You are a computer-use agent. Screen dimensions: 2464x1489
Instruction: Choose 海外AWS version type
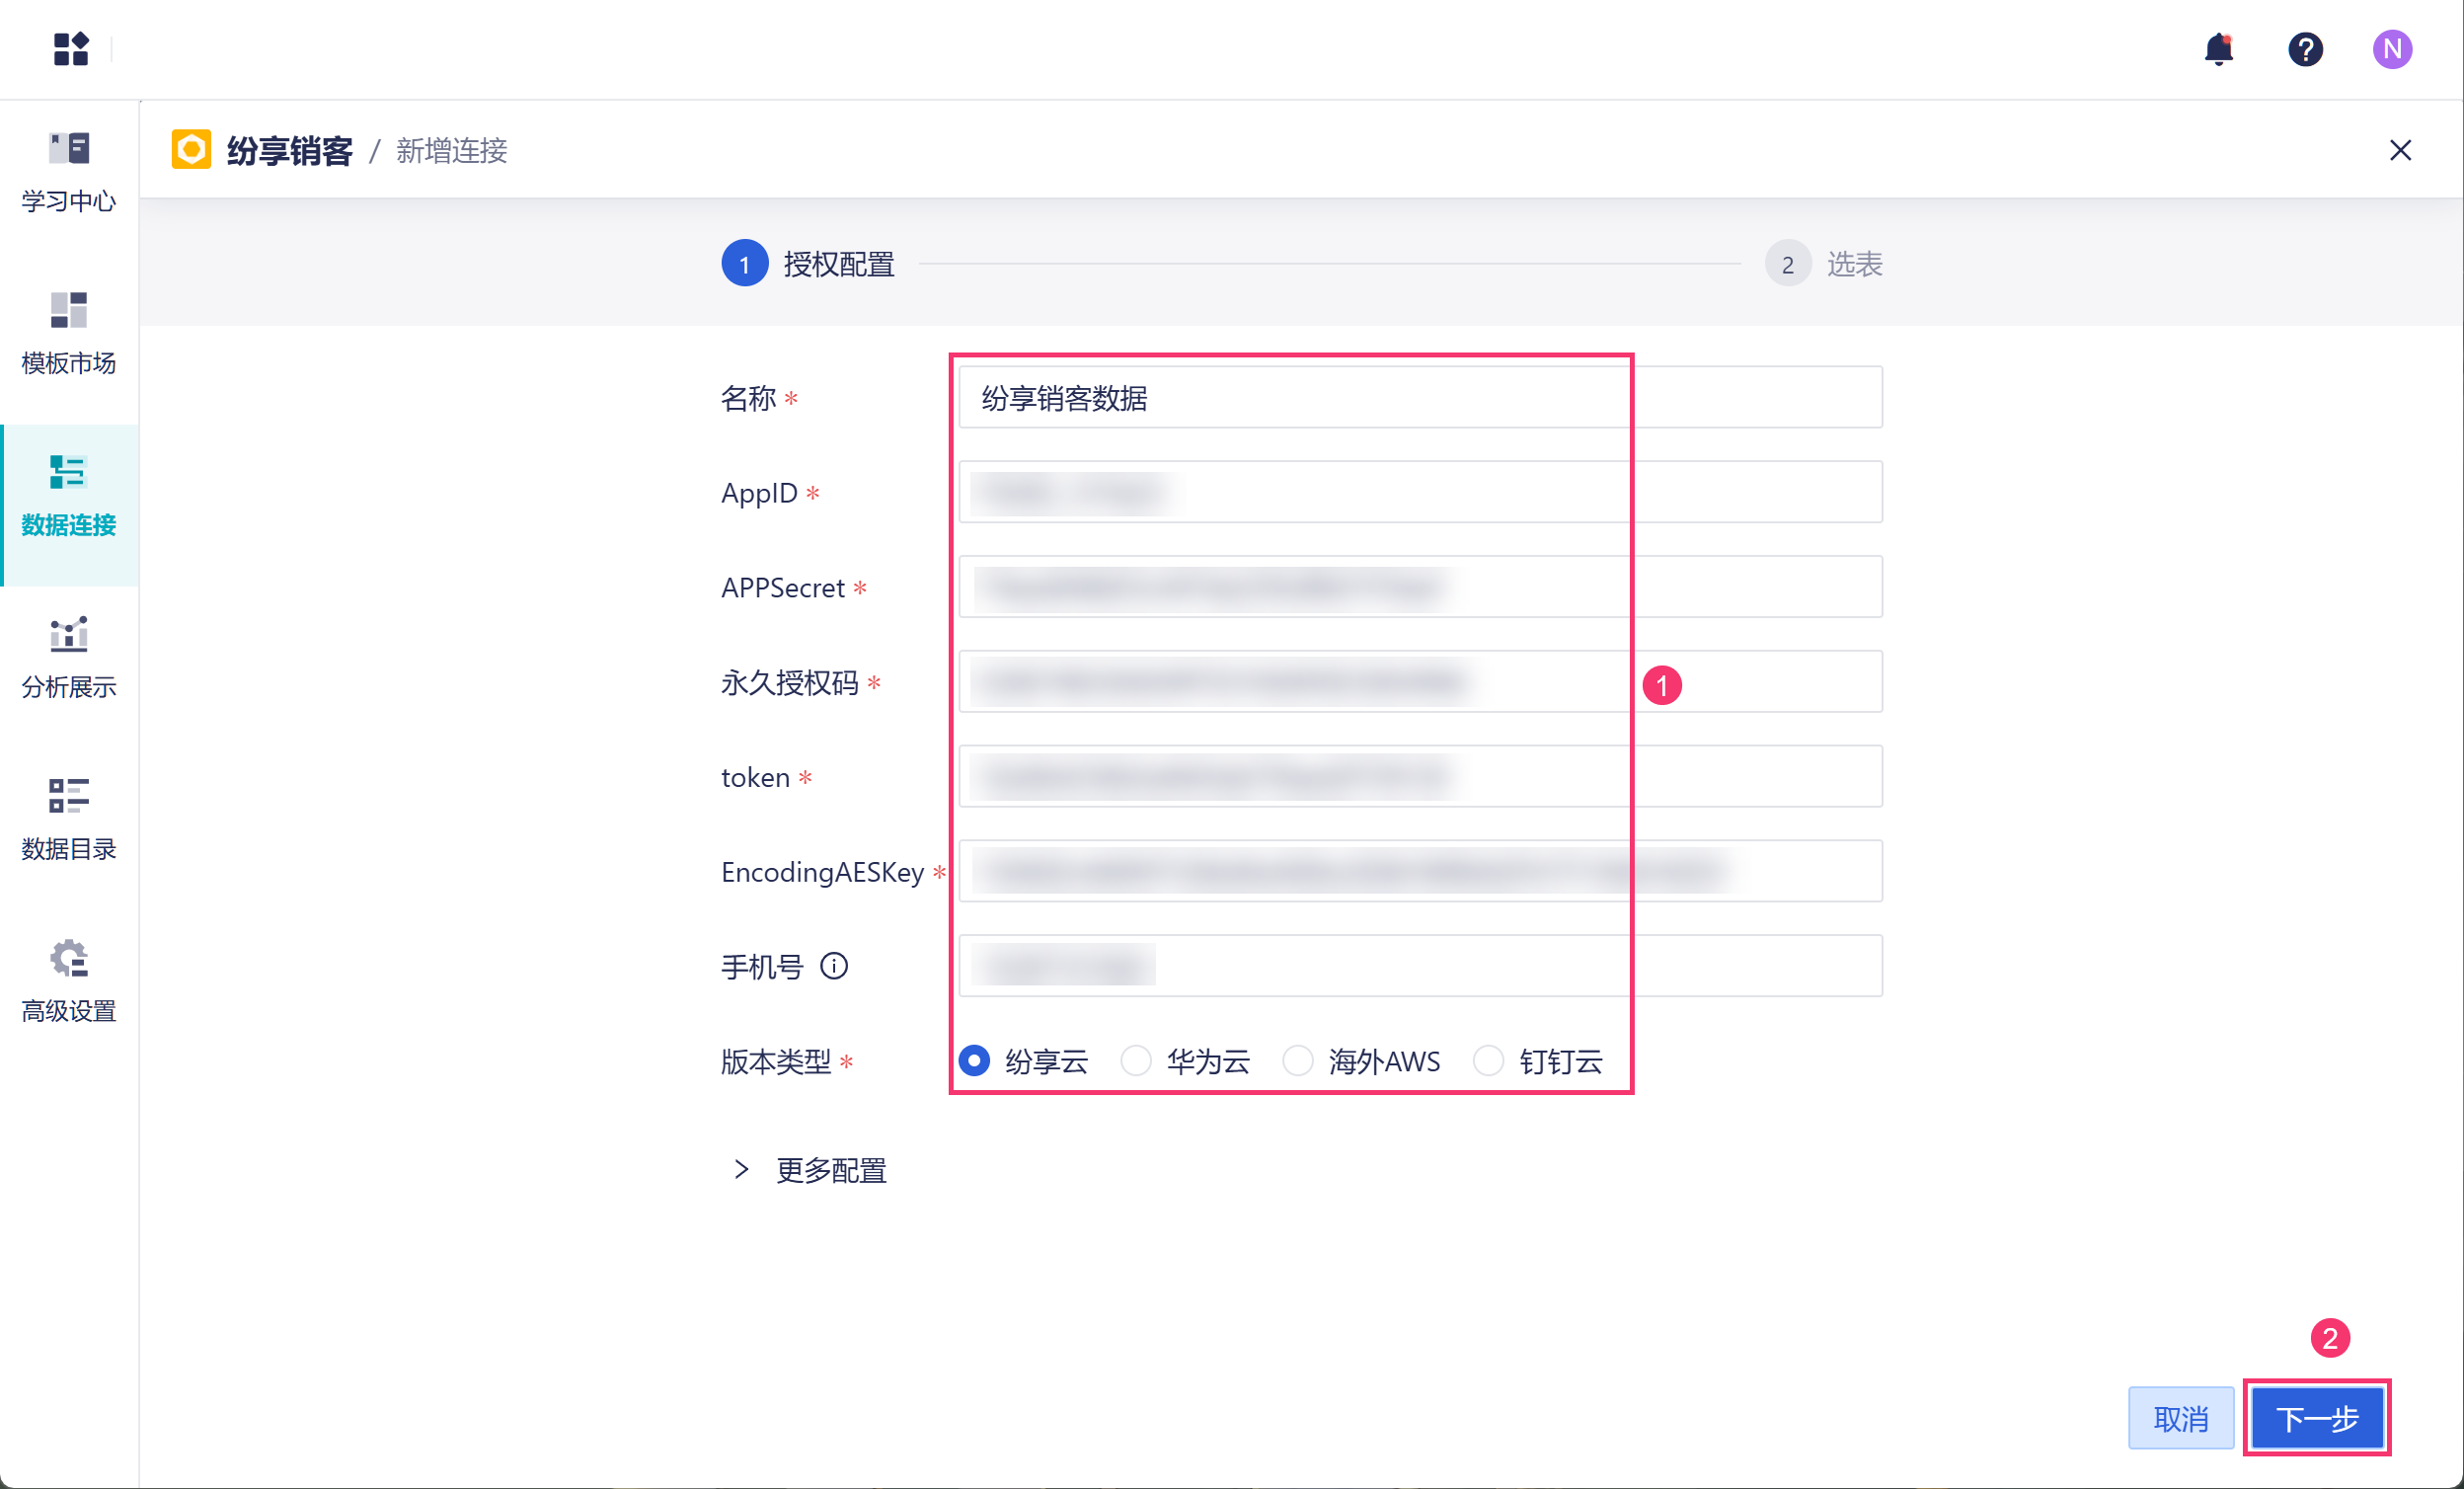coord(1298,1060)
